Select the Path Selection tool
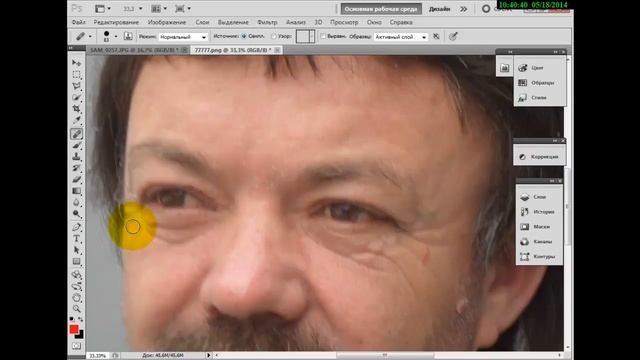This screenshot has height=360, width=640. tap(76, 250)
